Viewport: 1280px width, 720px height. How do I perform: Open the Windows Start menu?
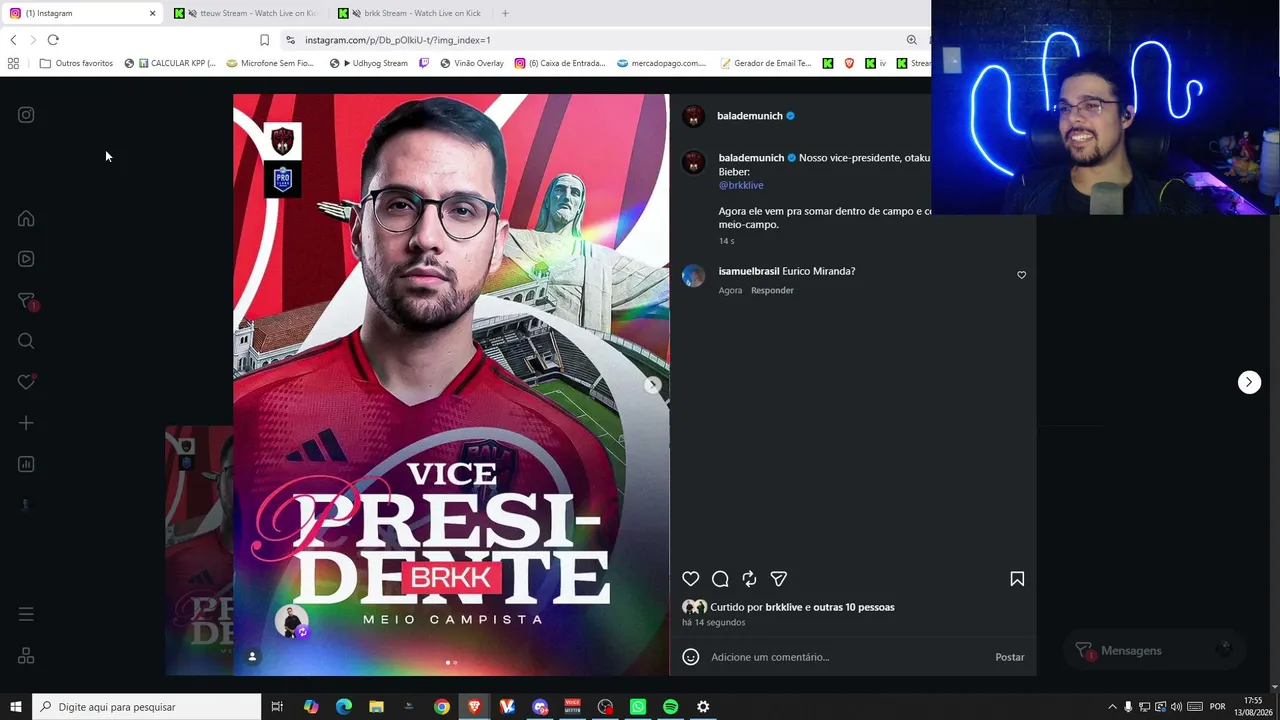[x=16, y=707]
